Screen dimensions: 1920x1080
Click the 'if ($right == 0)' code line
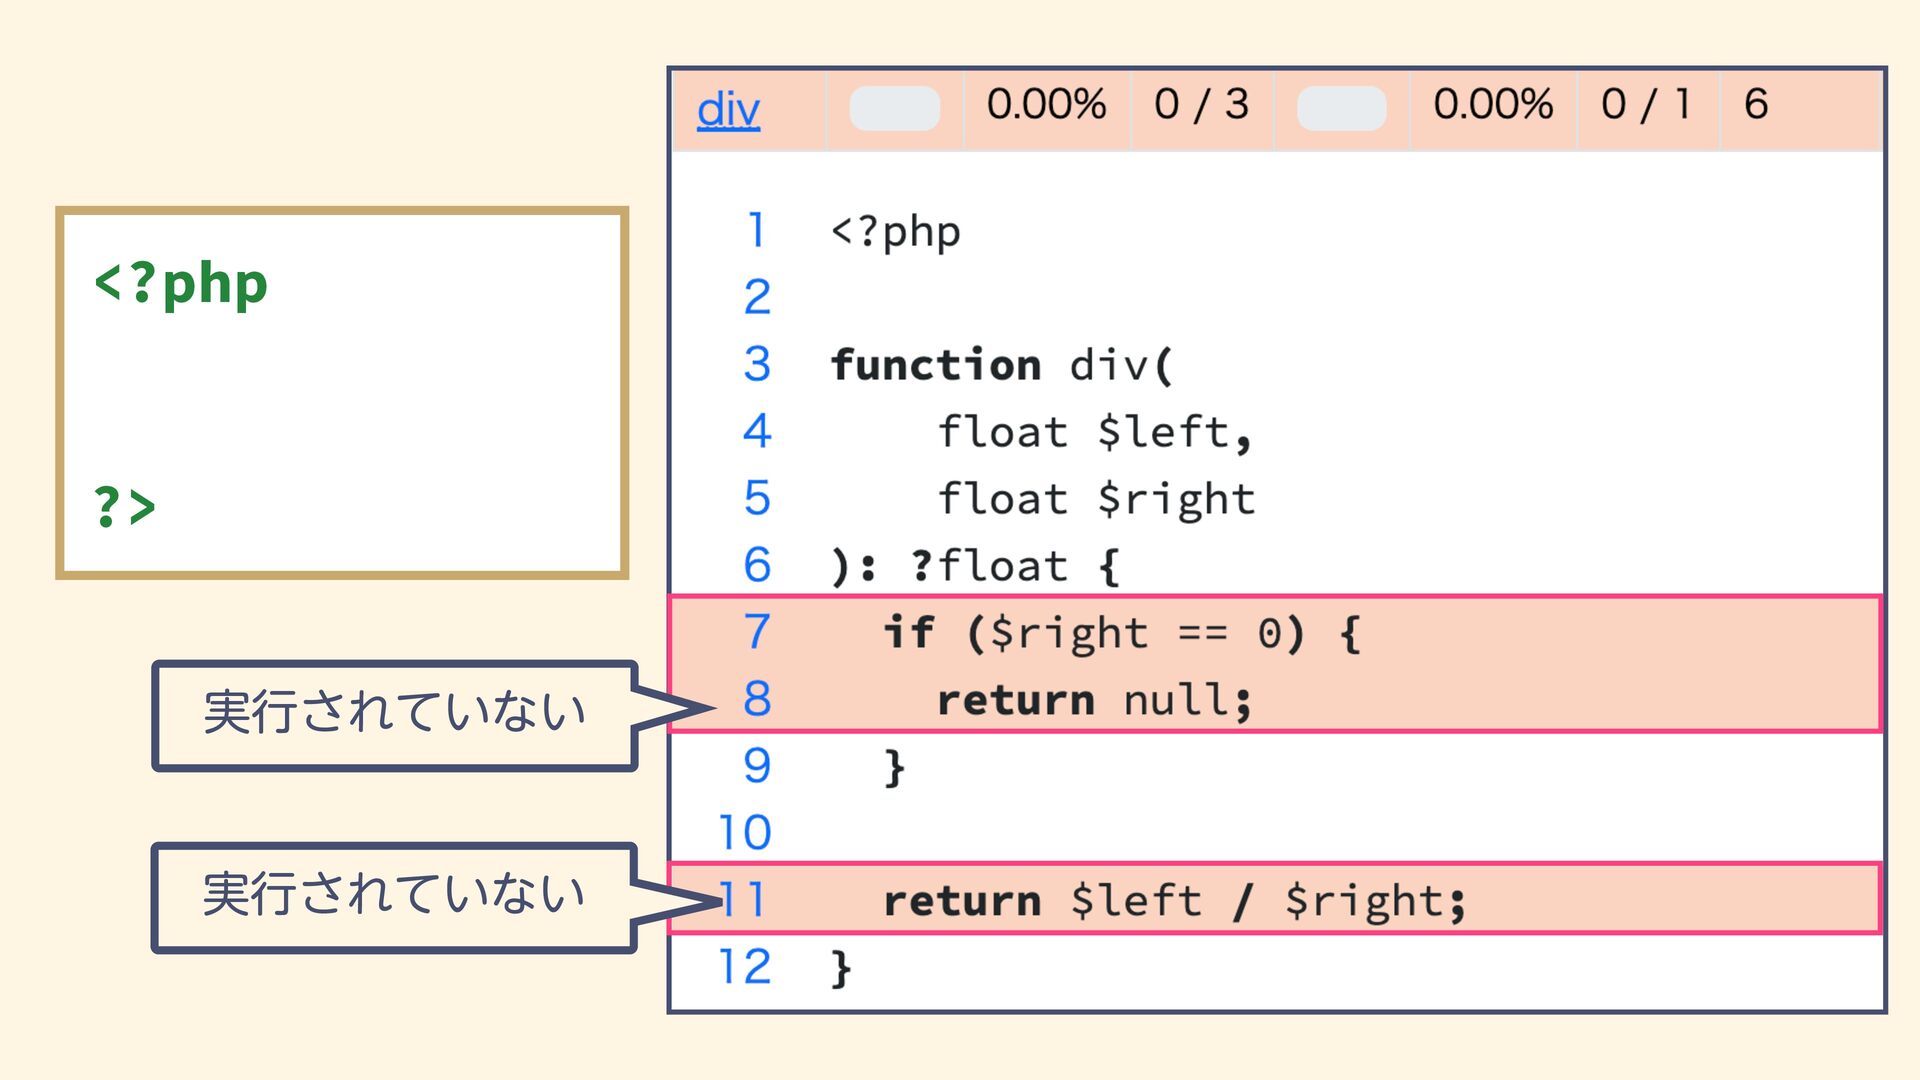pyautogui.click(x=1121, y=633)
